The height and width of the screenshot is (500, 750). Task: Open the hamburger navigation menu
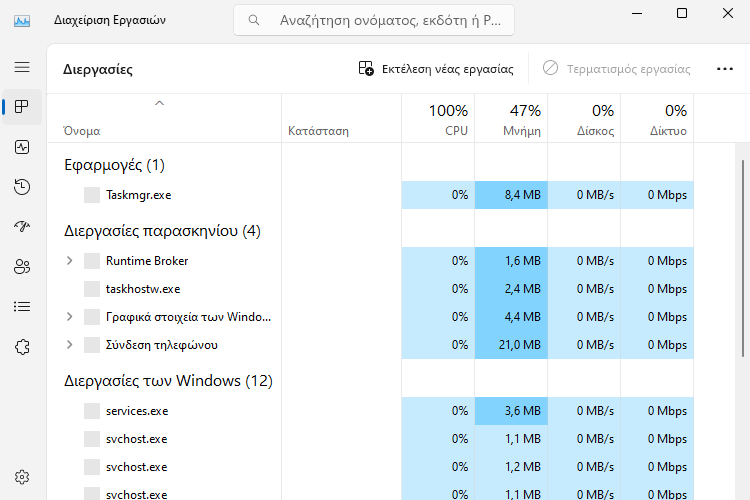point(22,67)
